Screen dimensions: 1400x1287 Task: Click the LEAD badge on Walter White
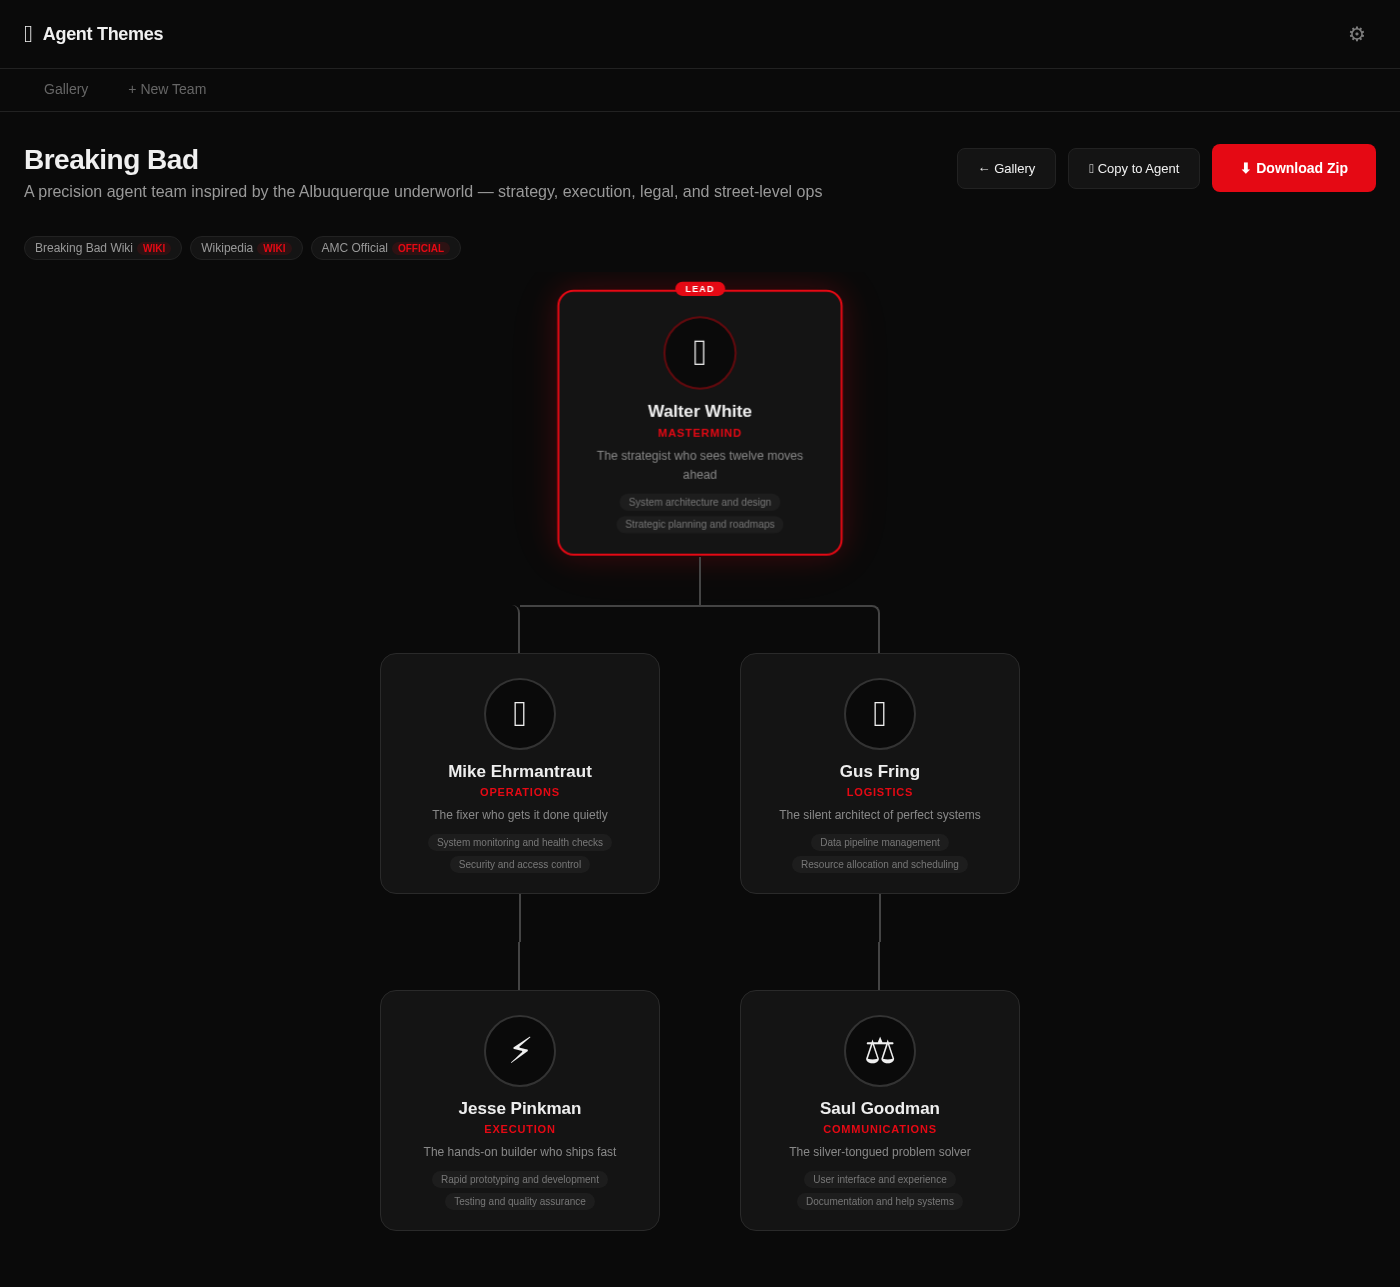[x=700, y=289]
